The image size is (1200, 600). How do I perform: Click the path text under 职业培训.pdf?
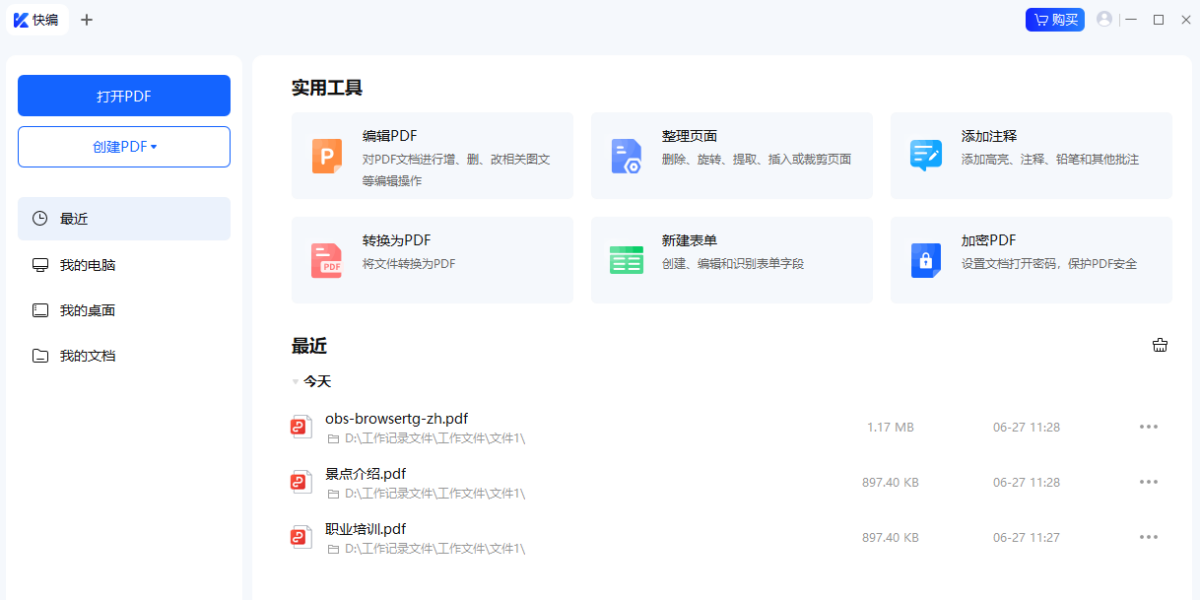pos(435,548)
